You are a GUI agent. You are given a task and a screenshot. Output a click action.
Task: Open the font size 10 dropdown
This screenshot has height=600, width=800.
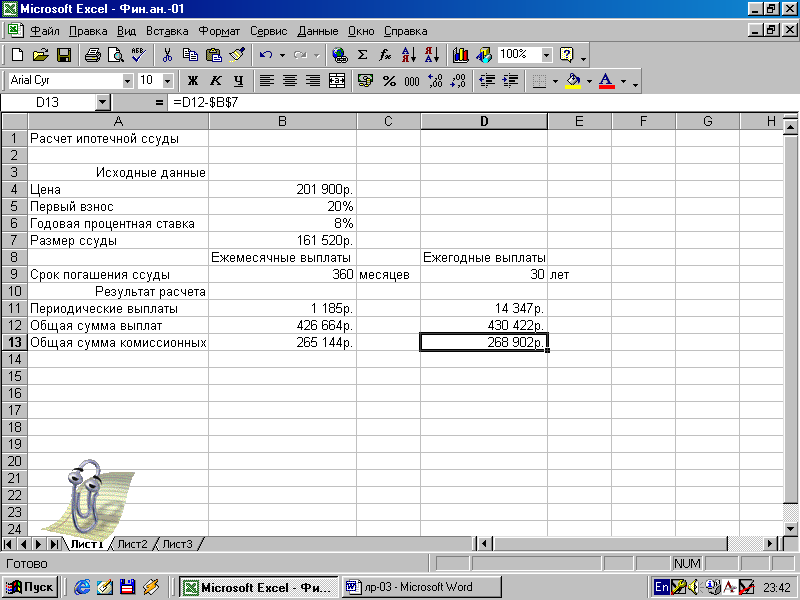coord(167,81)
